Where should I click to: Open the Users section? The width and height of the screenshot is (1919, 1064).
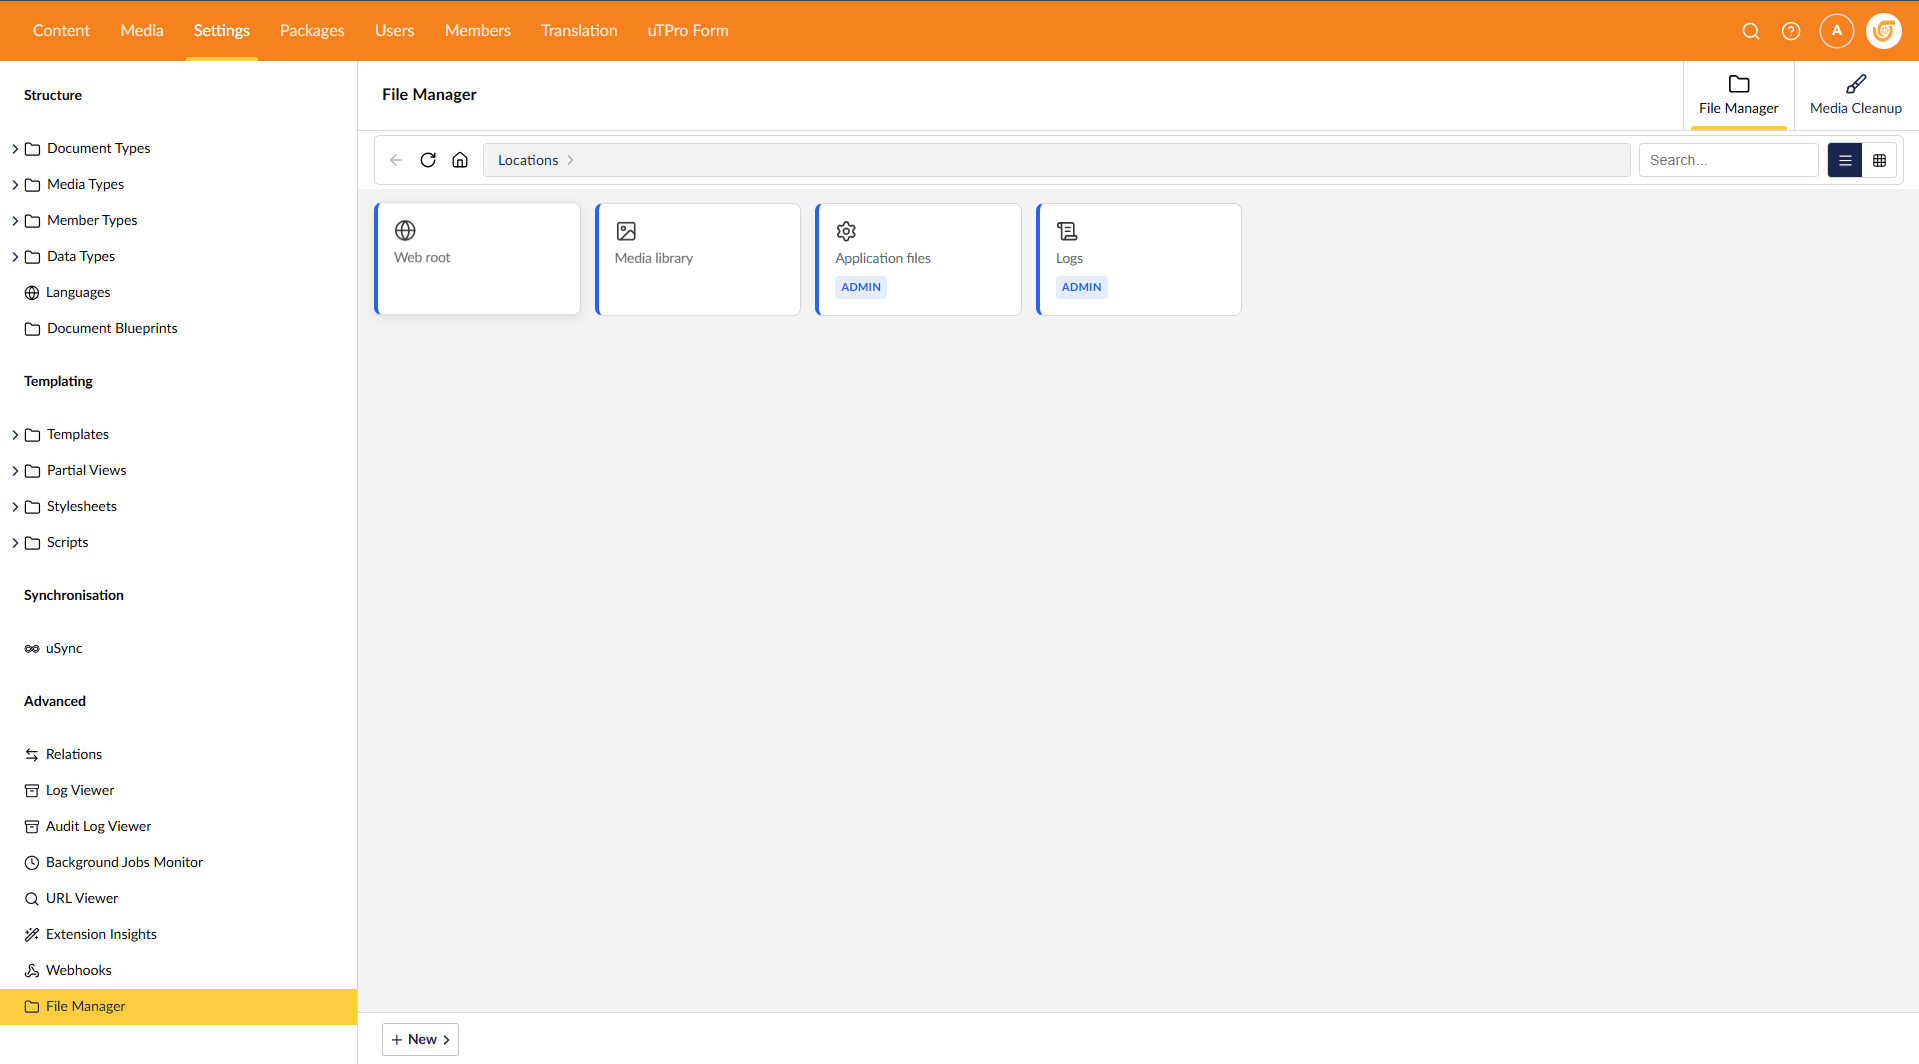coord(394,31)
